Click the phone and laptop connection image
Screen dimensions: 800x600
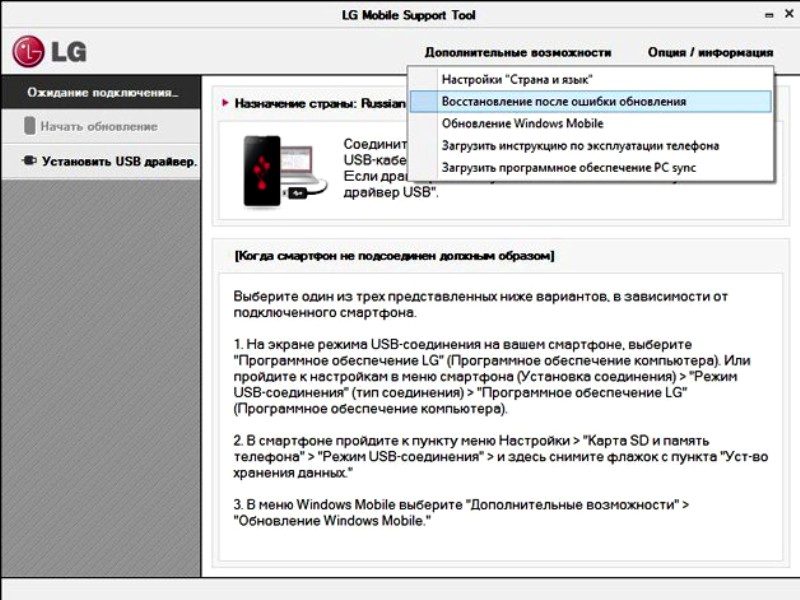tap(285, 171)
